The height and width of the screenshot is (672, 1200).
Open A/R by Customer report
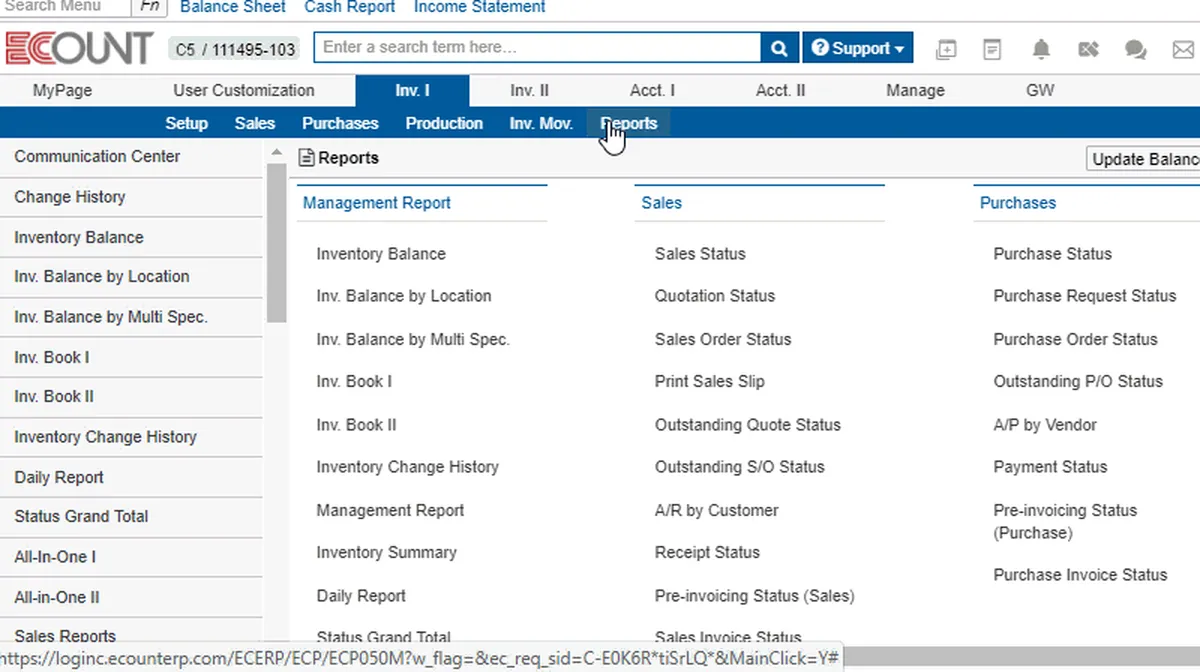(x=717, y=510)
